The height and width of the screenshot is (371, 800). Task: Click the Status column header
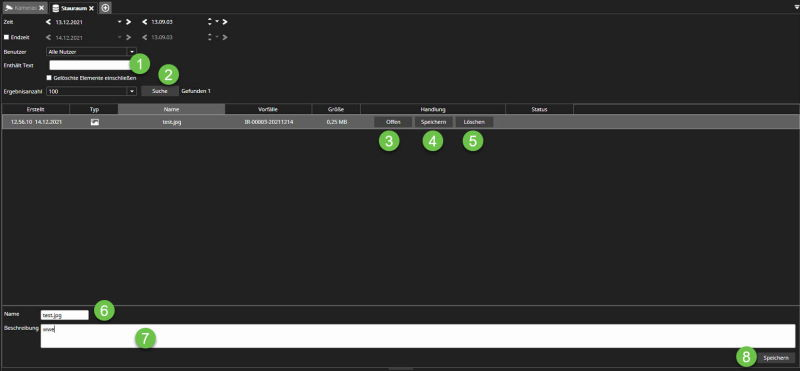[x=539, y=109]
